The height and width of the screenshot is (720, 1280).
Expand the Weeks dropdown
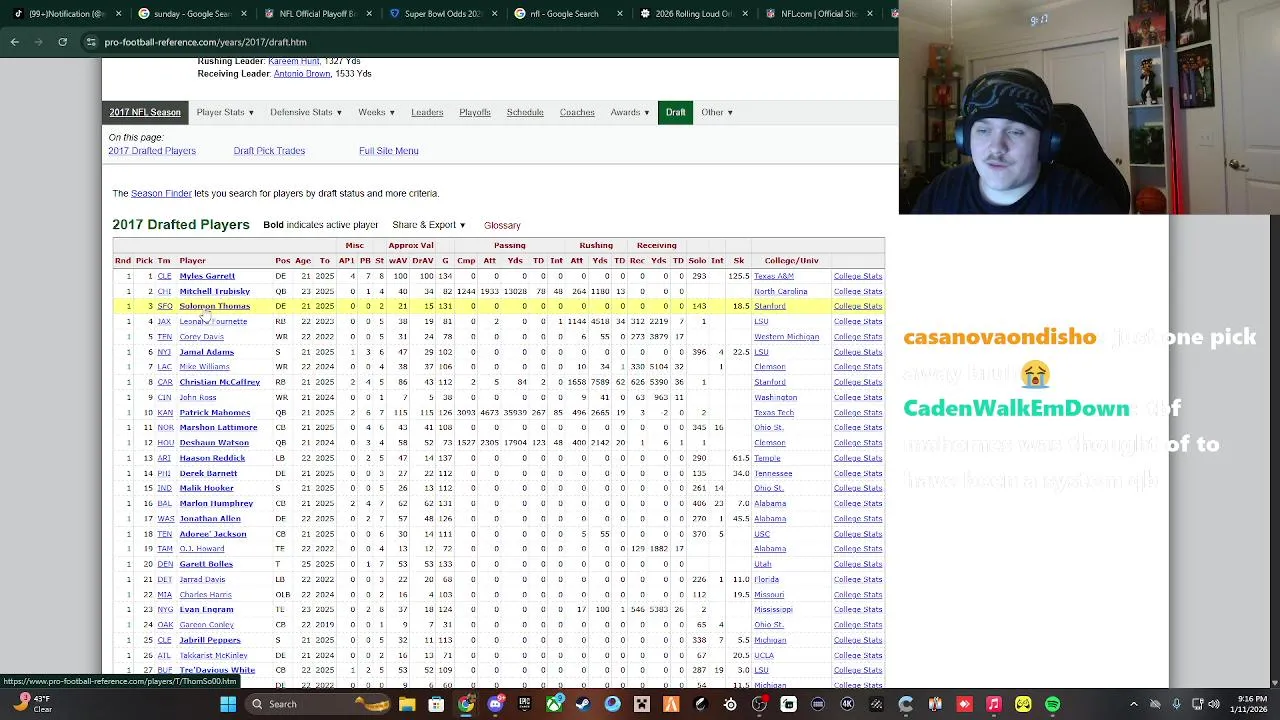pyautogui.click(x=376, y=112)
